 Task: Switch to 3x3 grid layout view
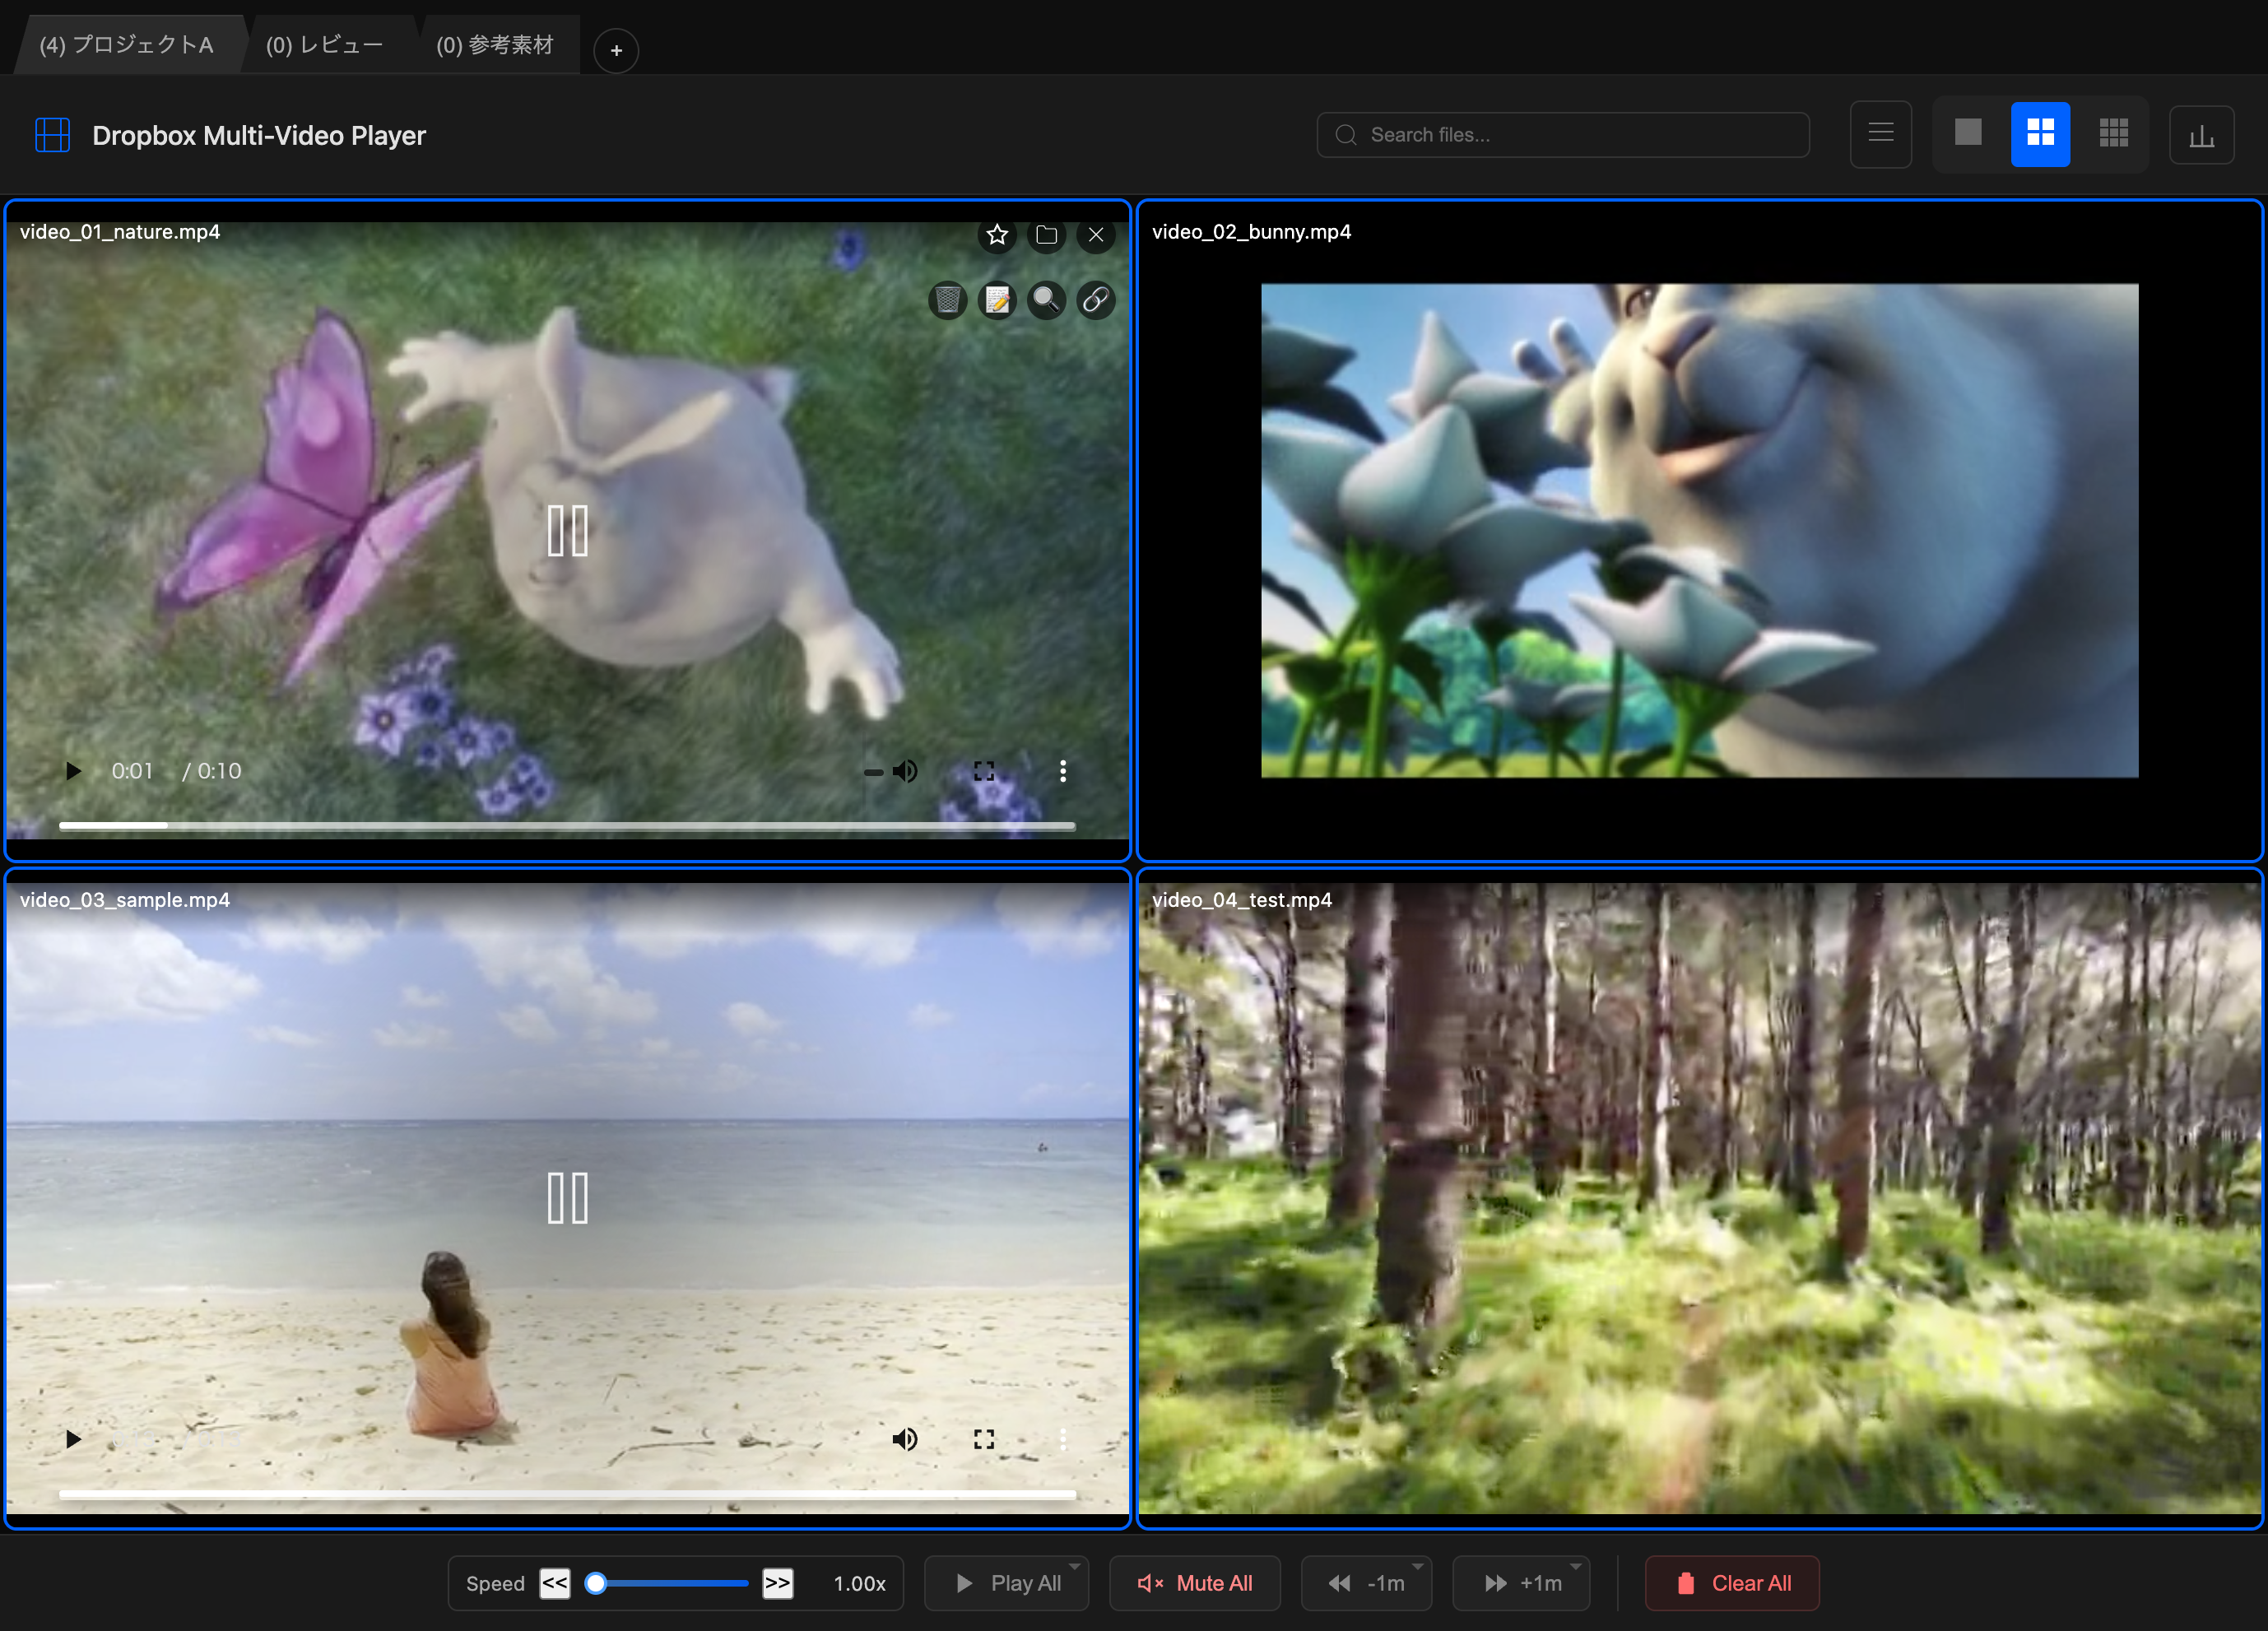tap(2113, 133)
